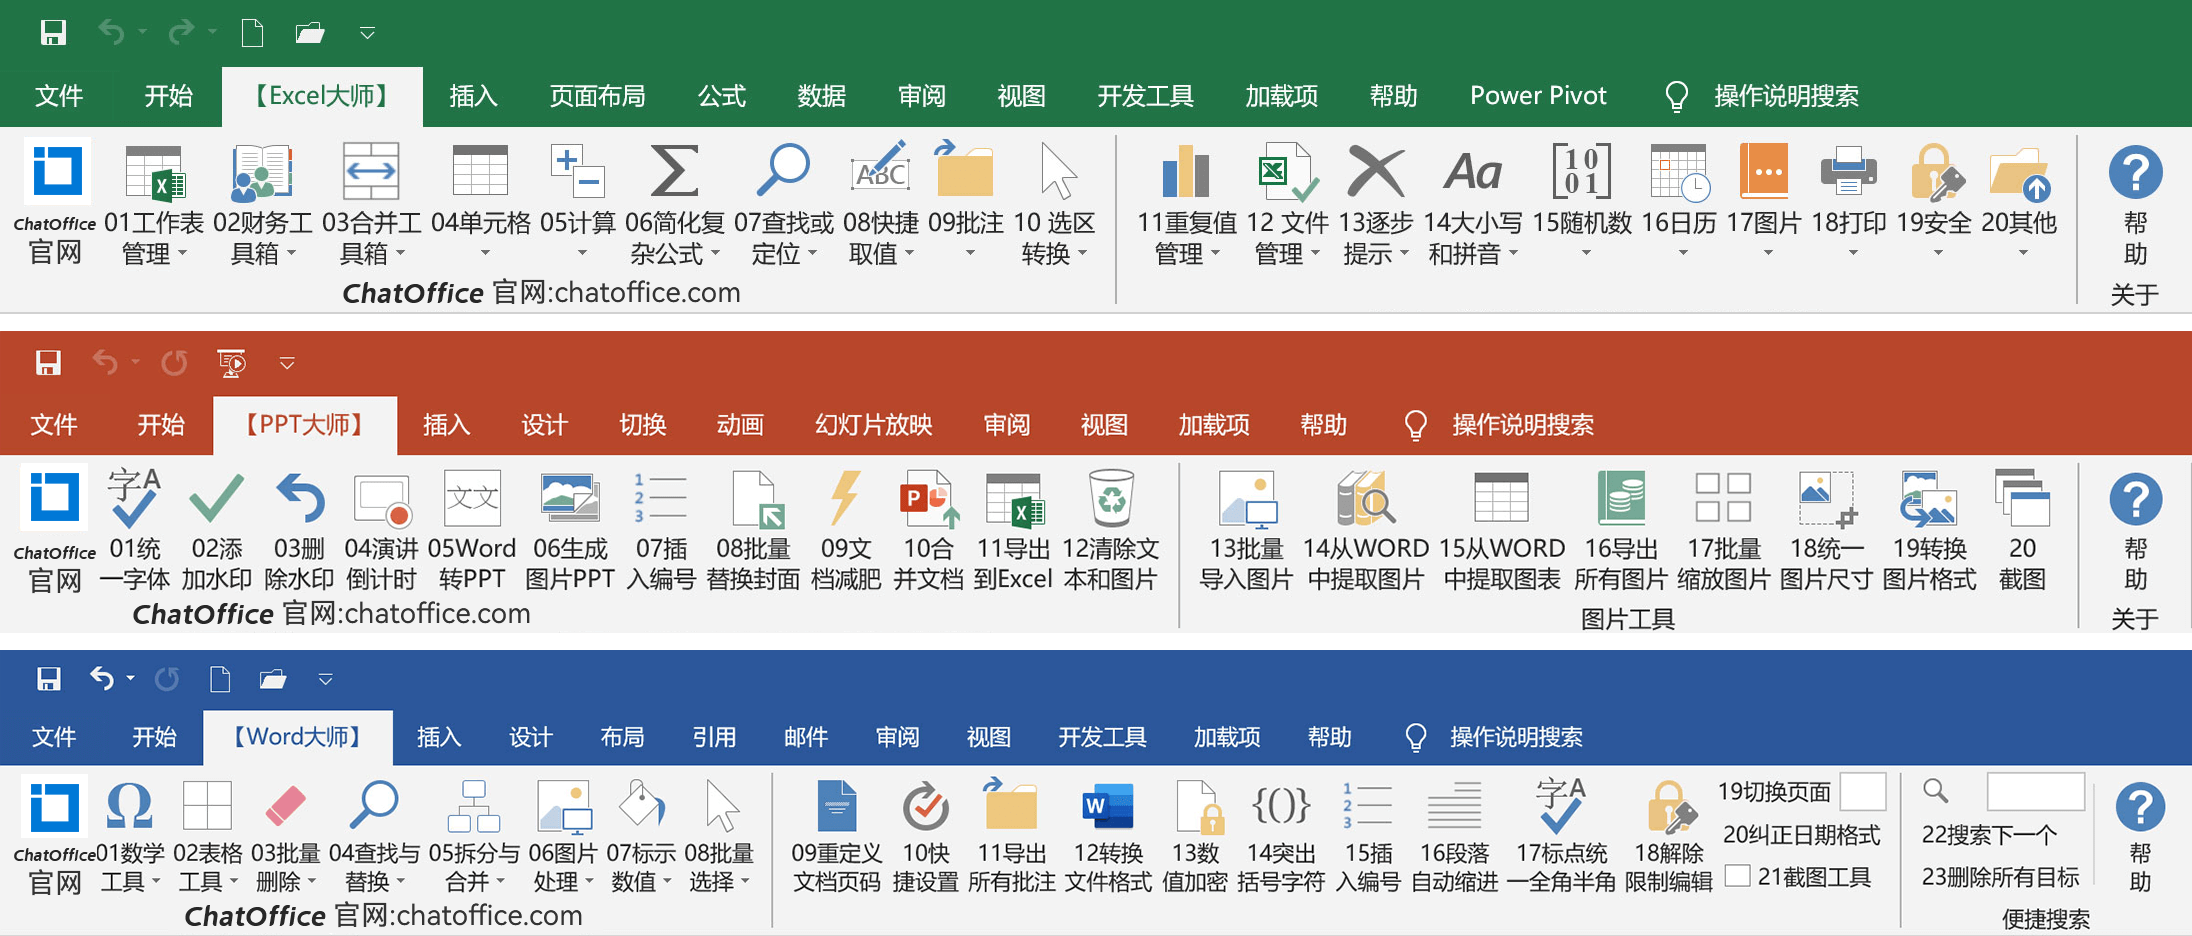Click 14突出括号字符 braces icon in Word
The height and width of the screenshot is (936, 2192).
click(1281, 805)
